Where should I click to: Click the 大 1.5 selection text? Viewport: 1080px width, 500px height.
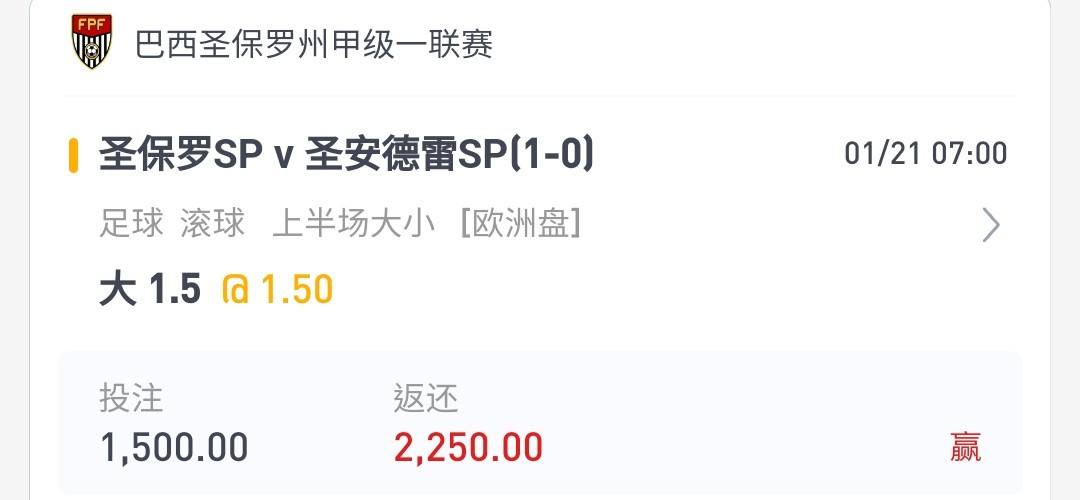[150, 289]
